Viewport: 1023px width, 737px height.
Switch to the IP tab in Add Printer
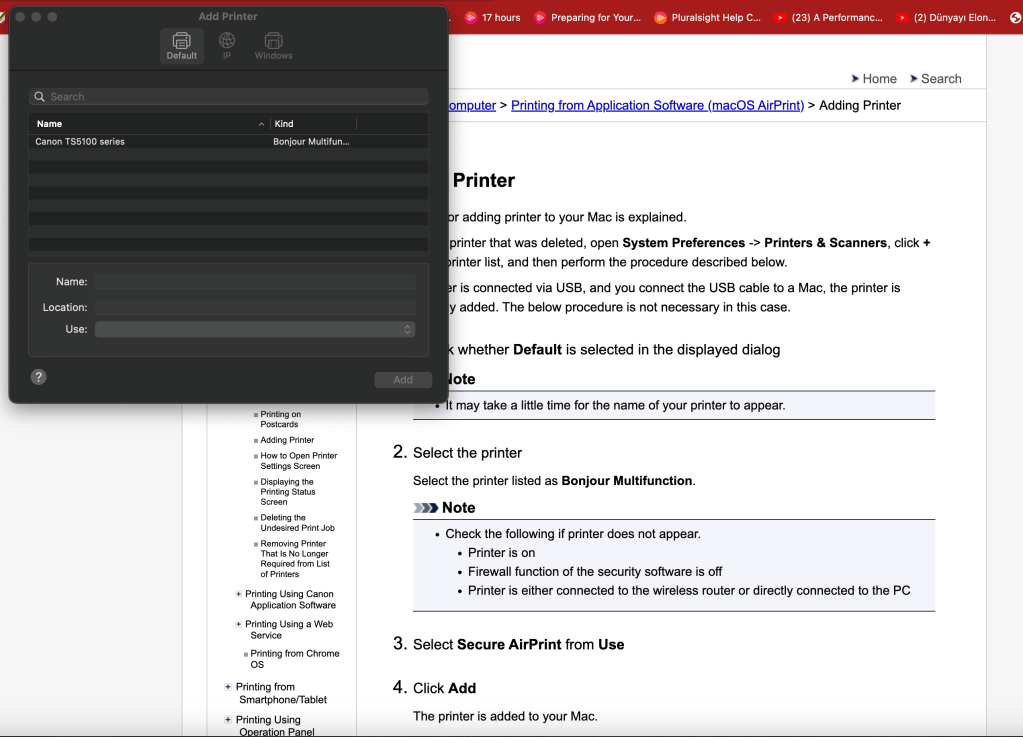[226, 46]
